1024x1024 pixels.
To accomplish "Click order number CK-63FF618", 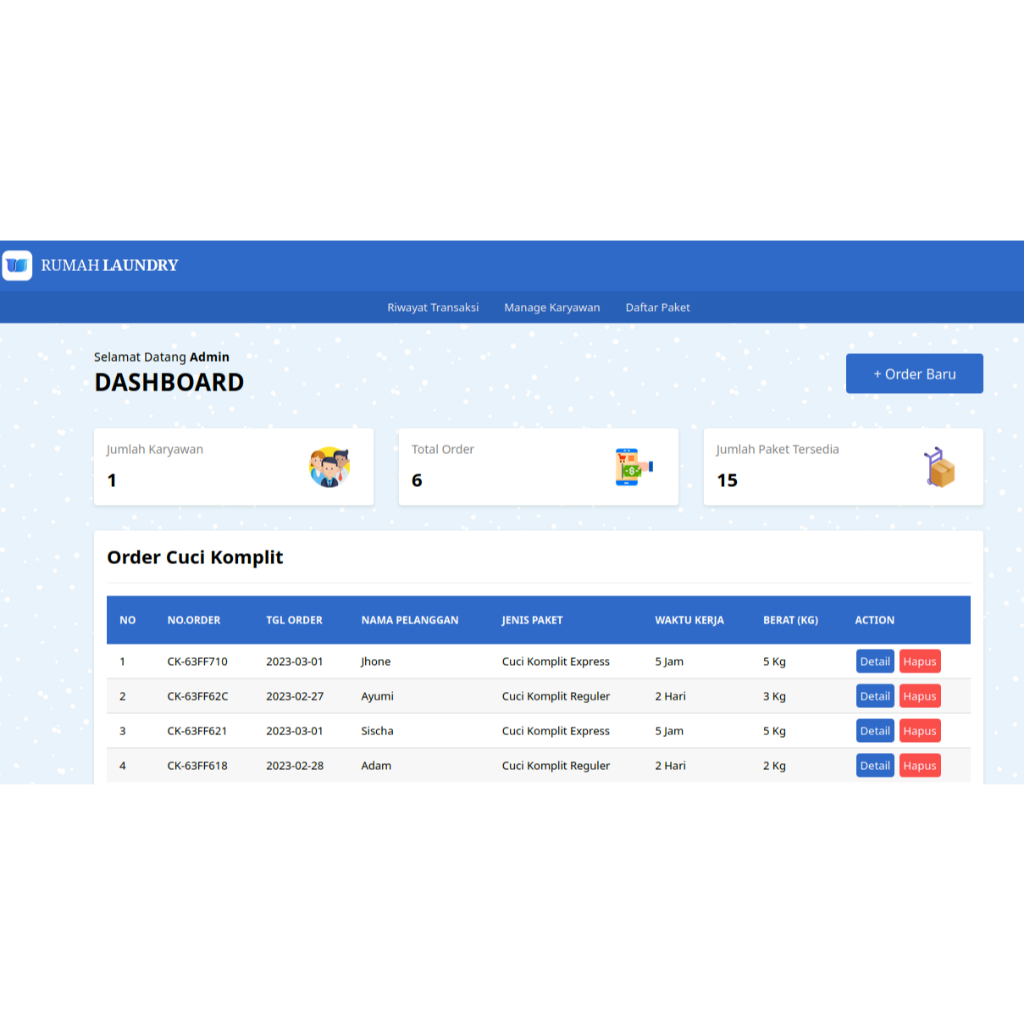I will (197, 765).
